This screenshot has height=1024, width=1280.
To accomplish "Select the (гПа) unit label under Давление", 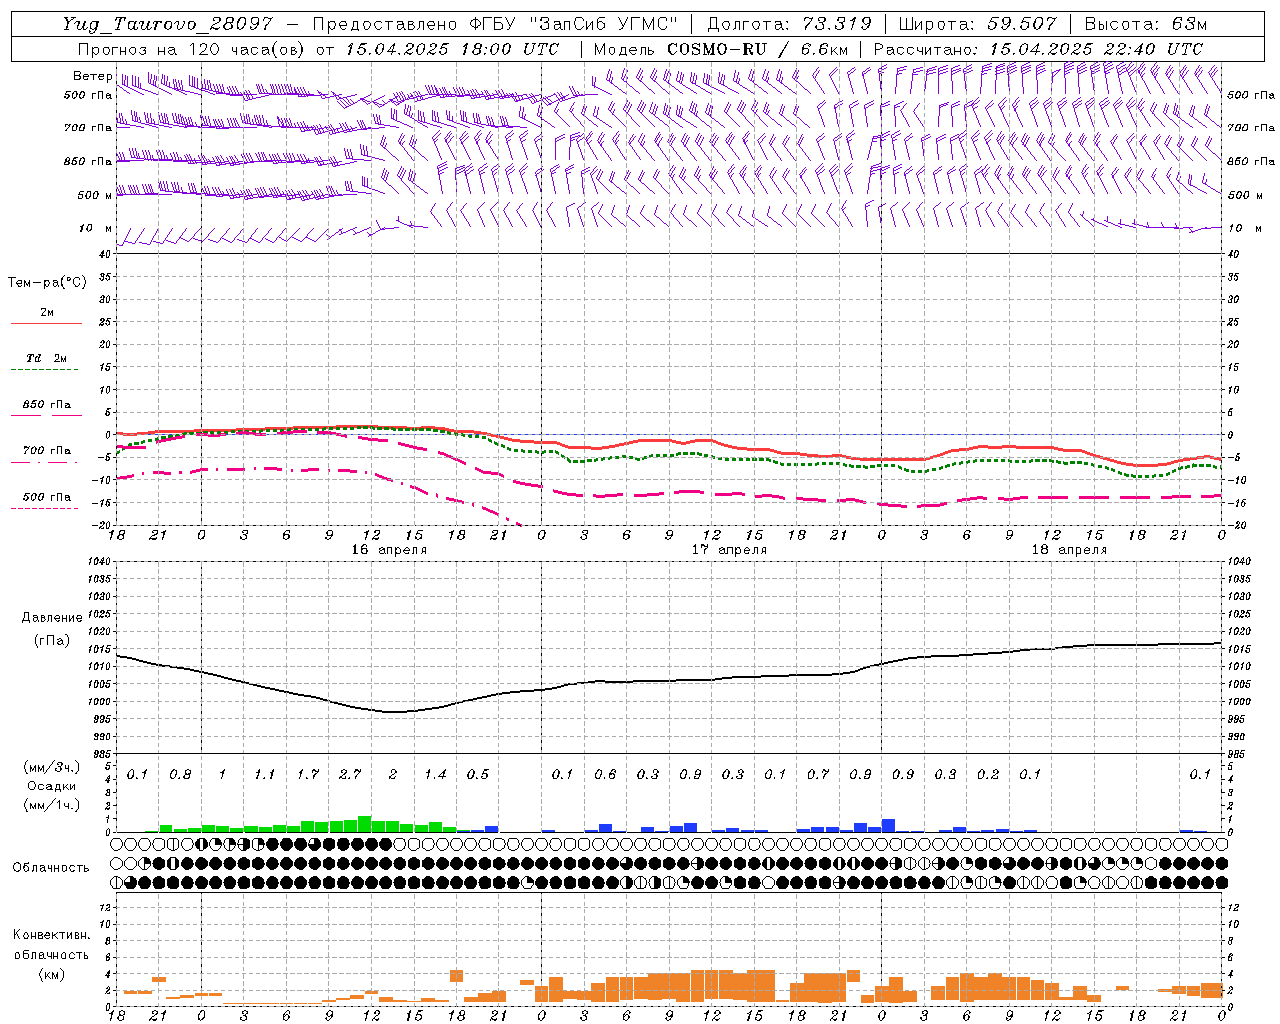I will point(52,641).
